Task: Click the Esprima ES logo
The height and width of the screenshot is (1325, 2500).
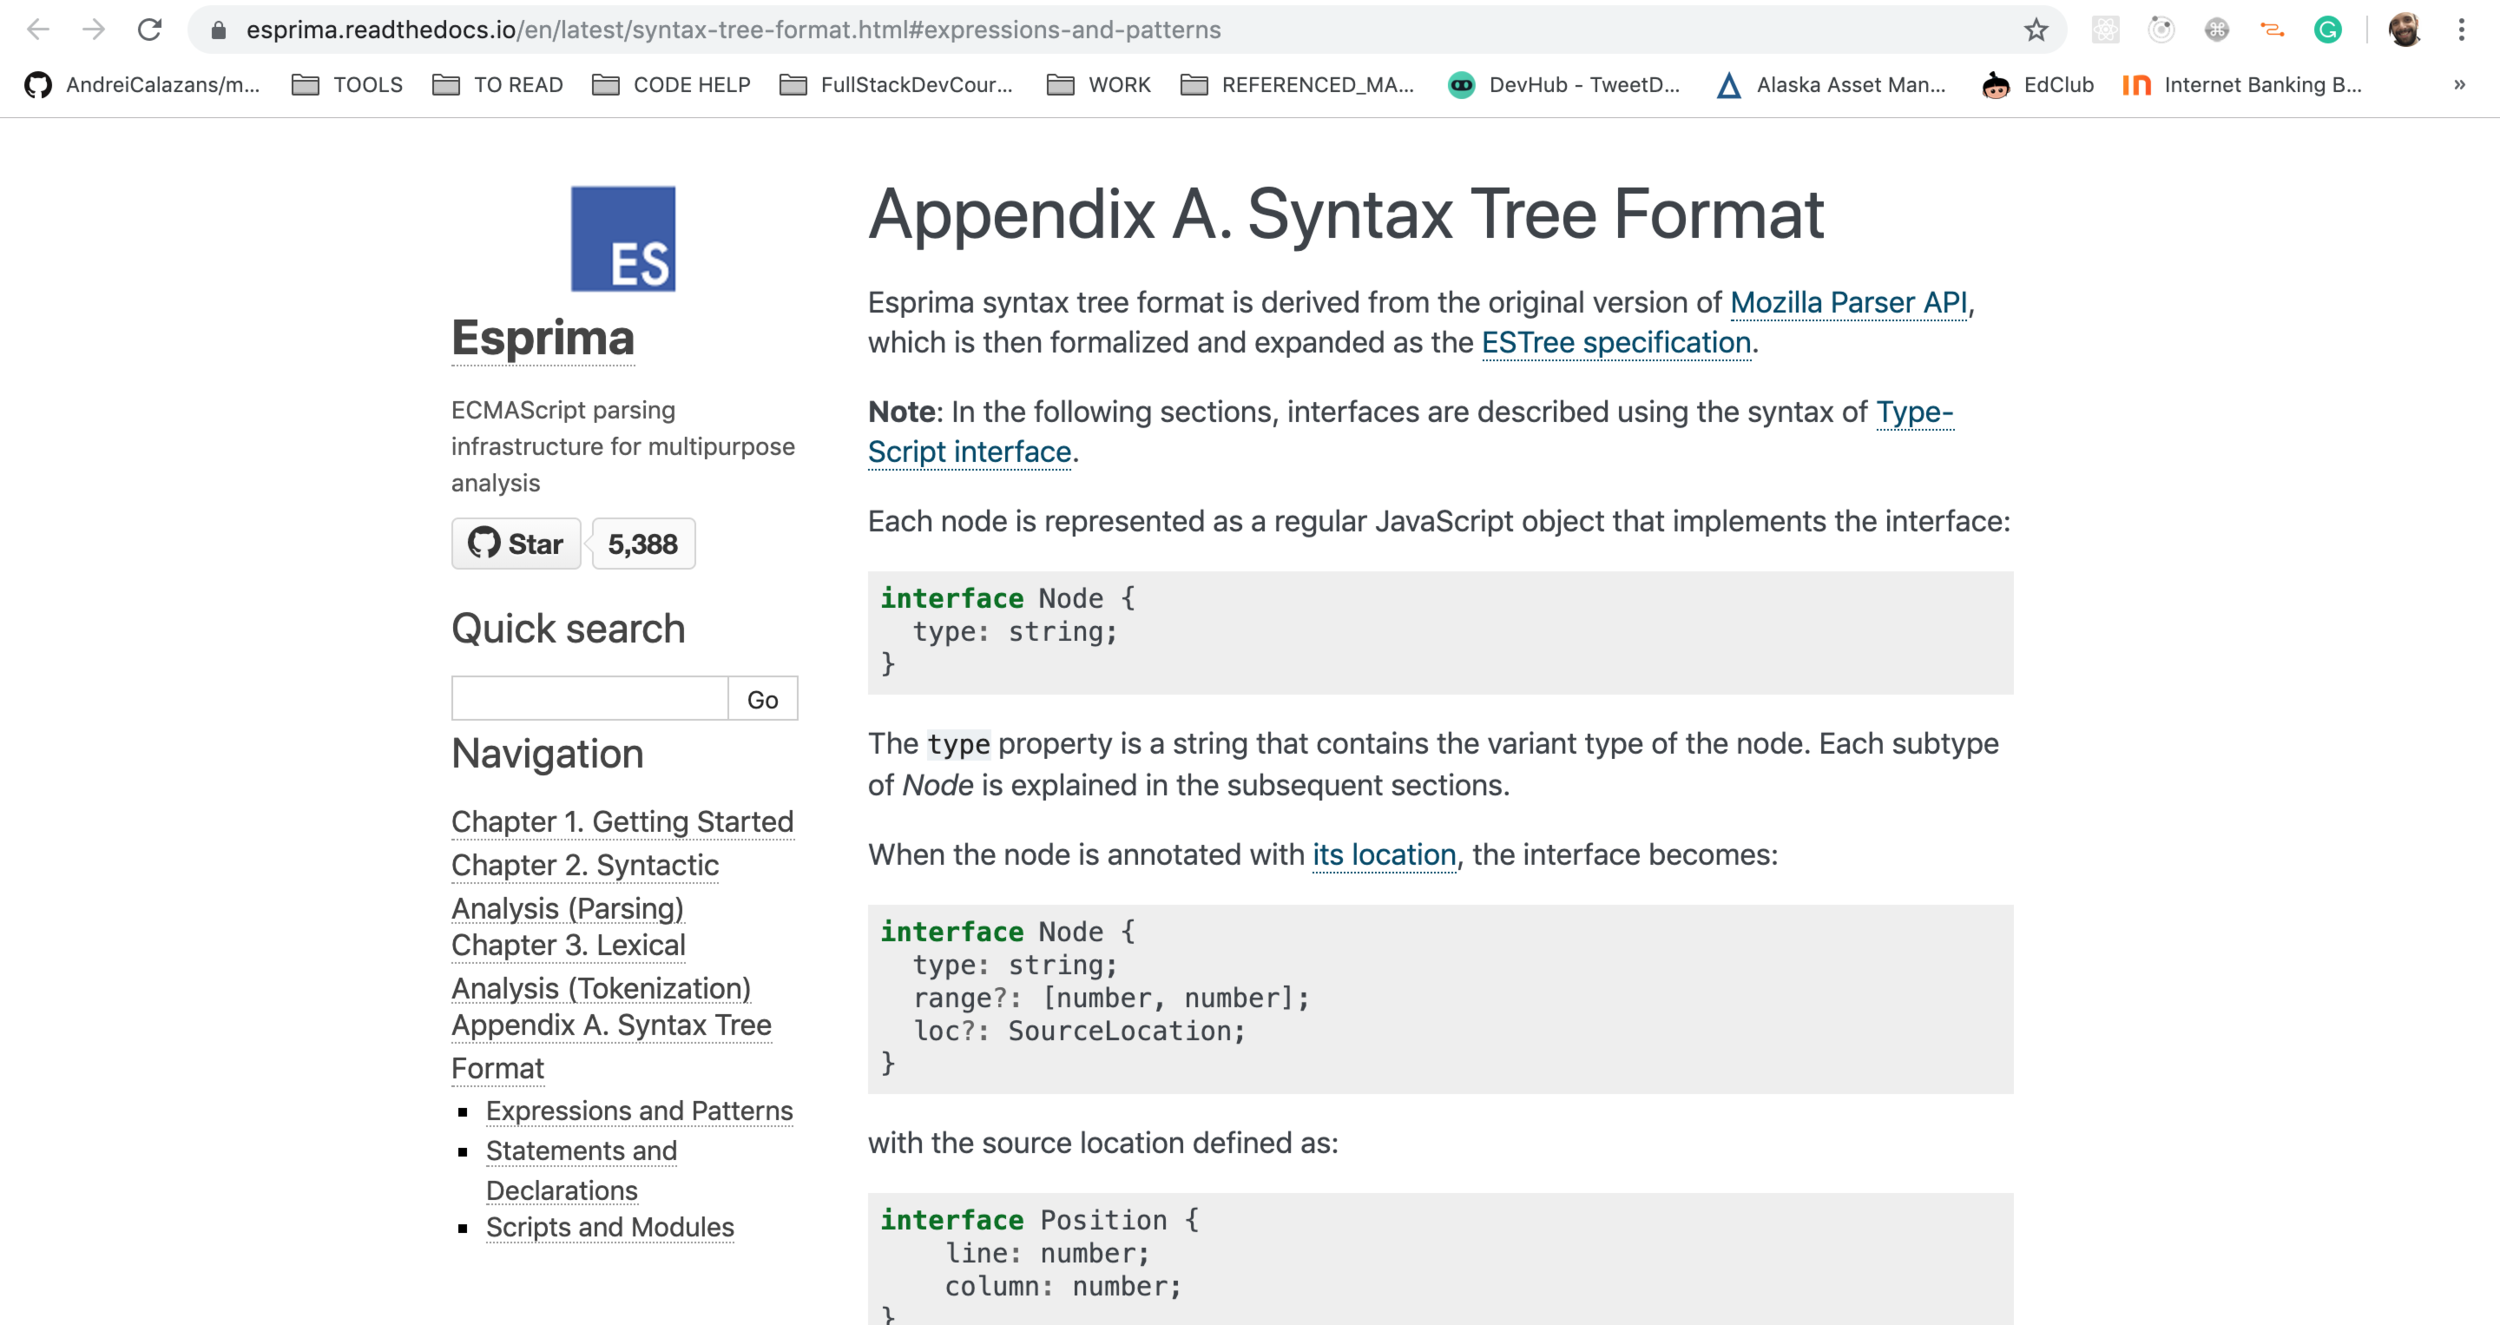Action: point(622,238)
